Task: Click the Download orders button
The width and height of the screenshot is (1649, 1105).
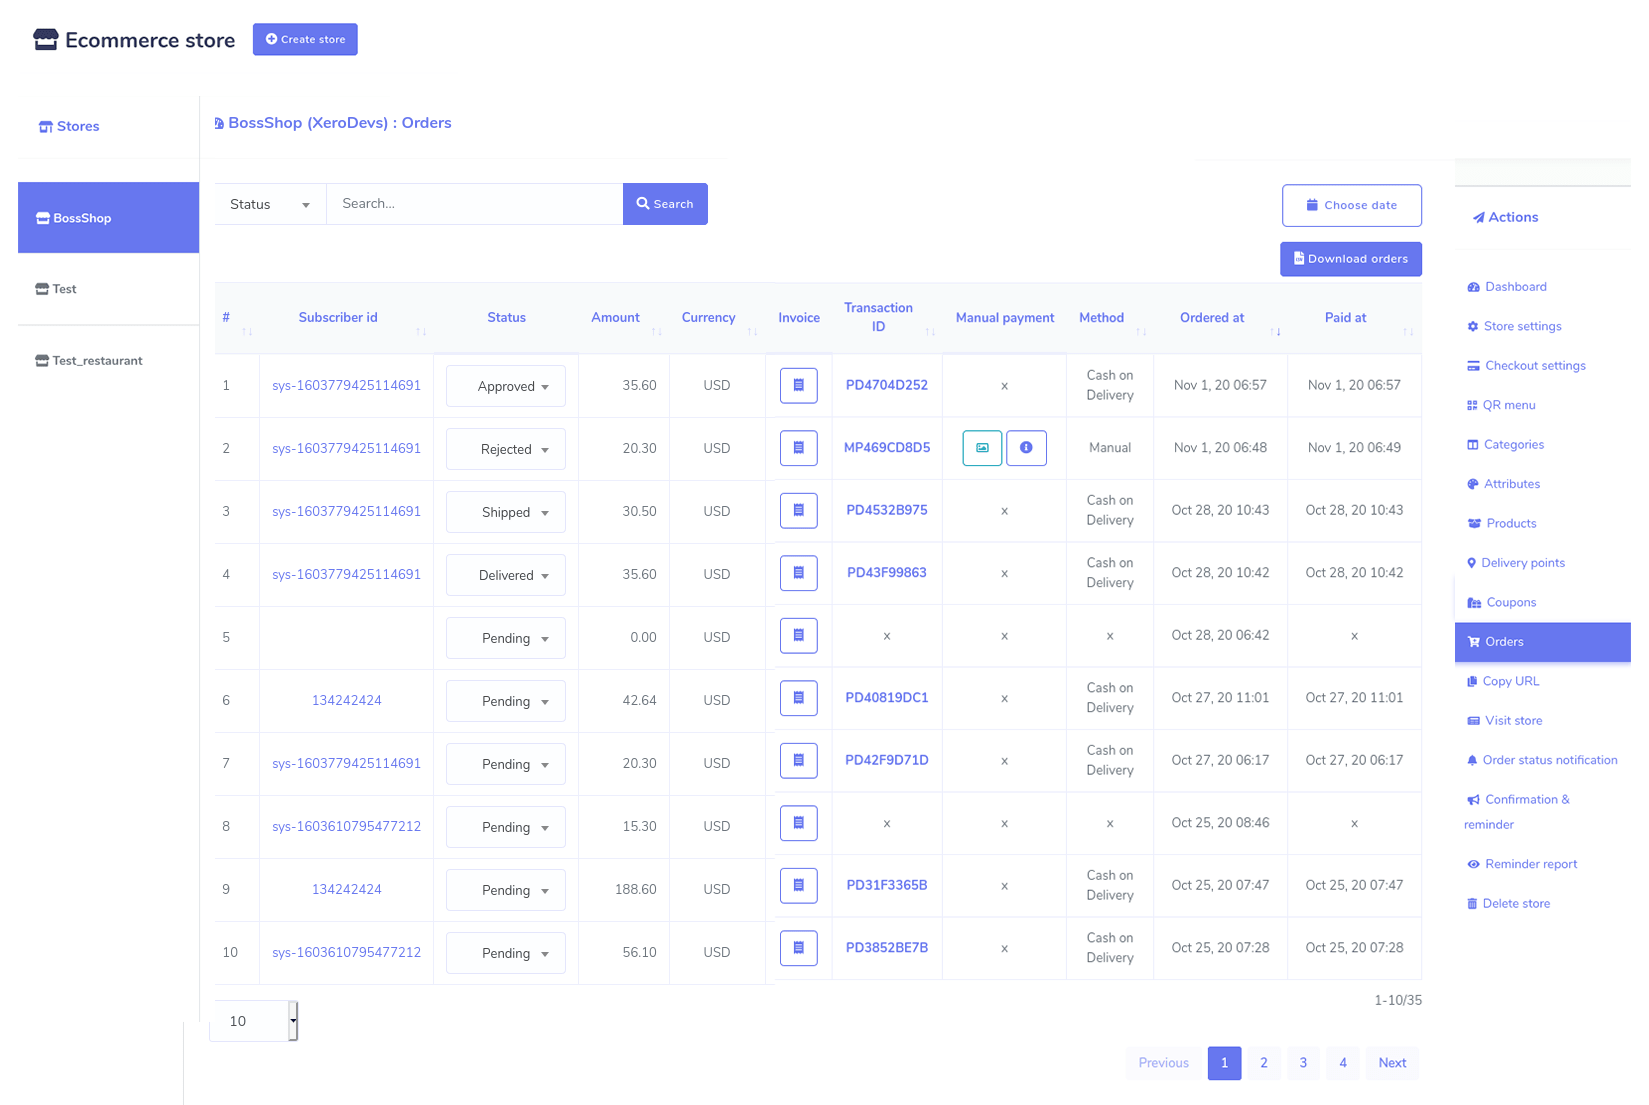Action: (x=1350, y=259)
